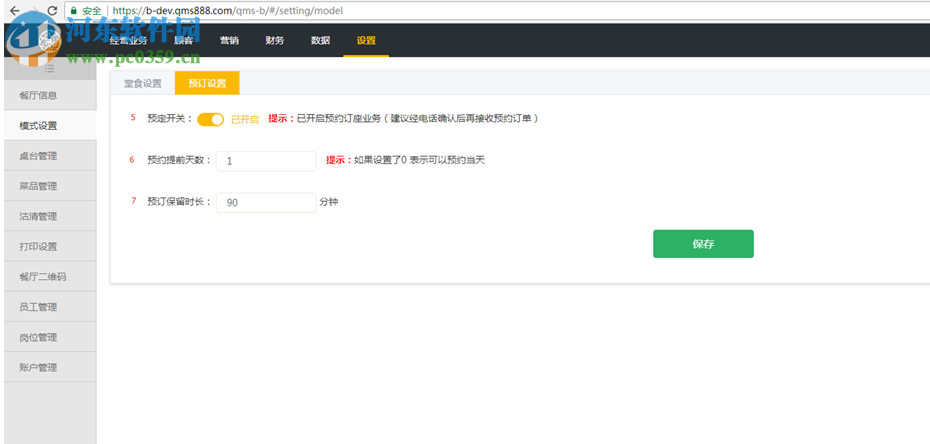Screen dimensions: 930x444
Task: Click the 预定开关 label text
Action: point(170,119)
